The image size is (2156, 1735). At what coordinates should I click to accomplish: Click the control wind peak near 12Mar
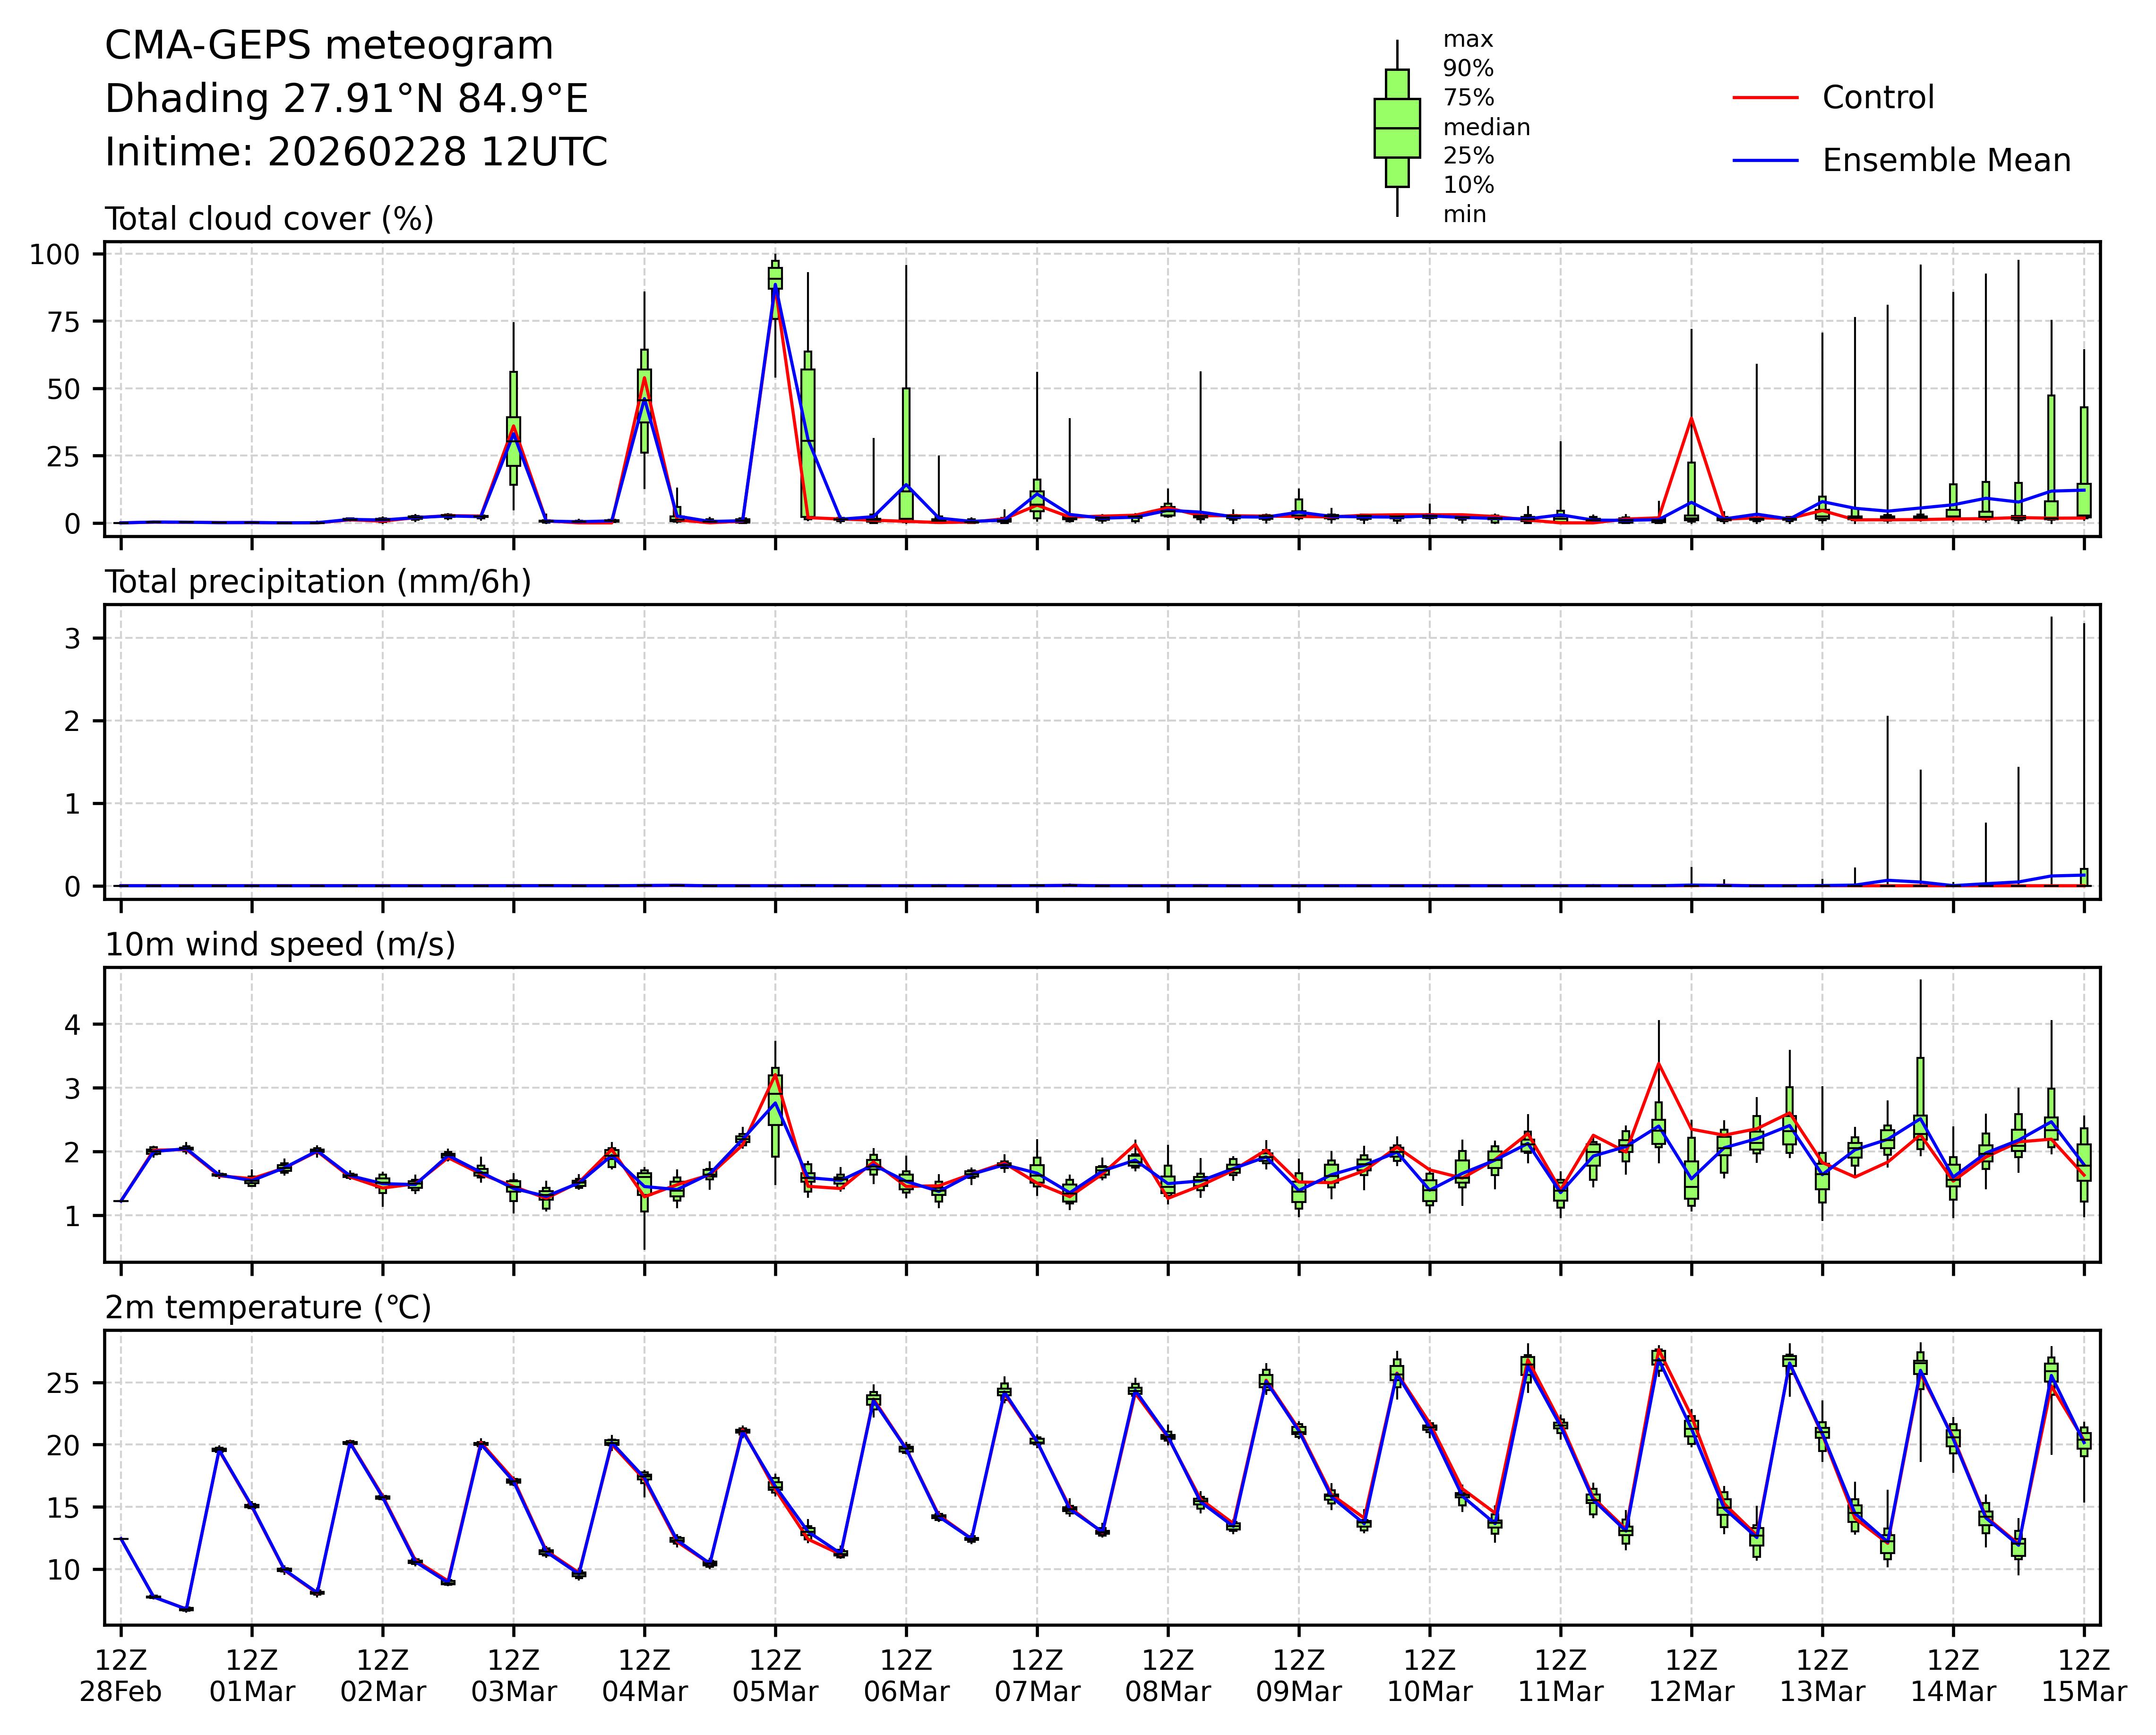[x=1659, y=1064]
